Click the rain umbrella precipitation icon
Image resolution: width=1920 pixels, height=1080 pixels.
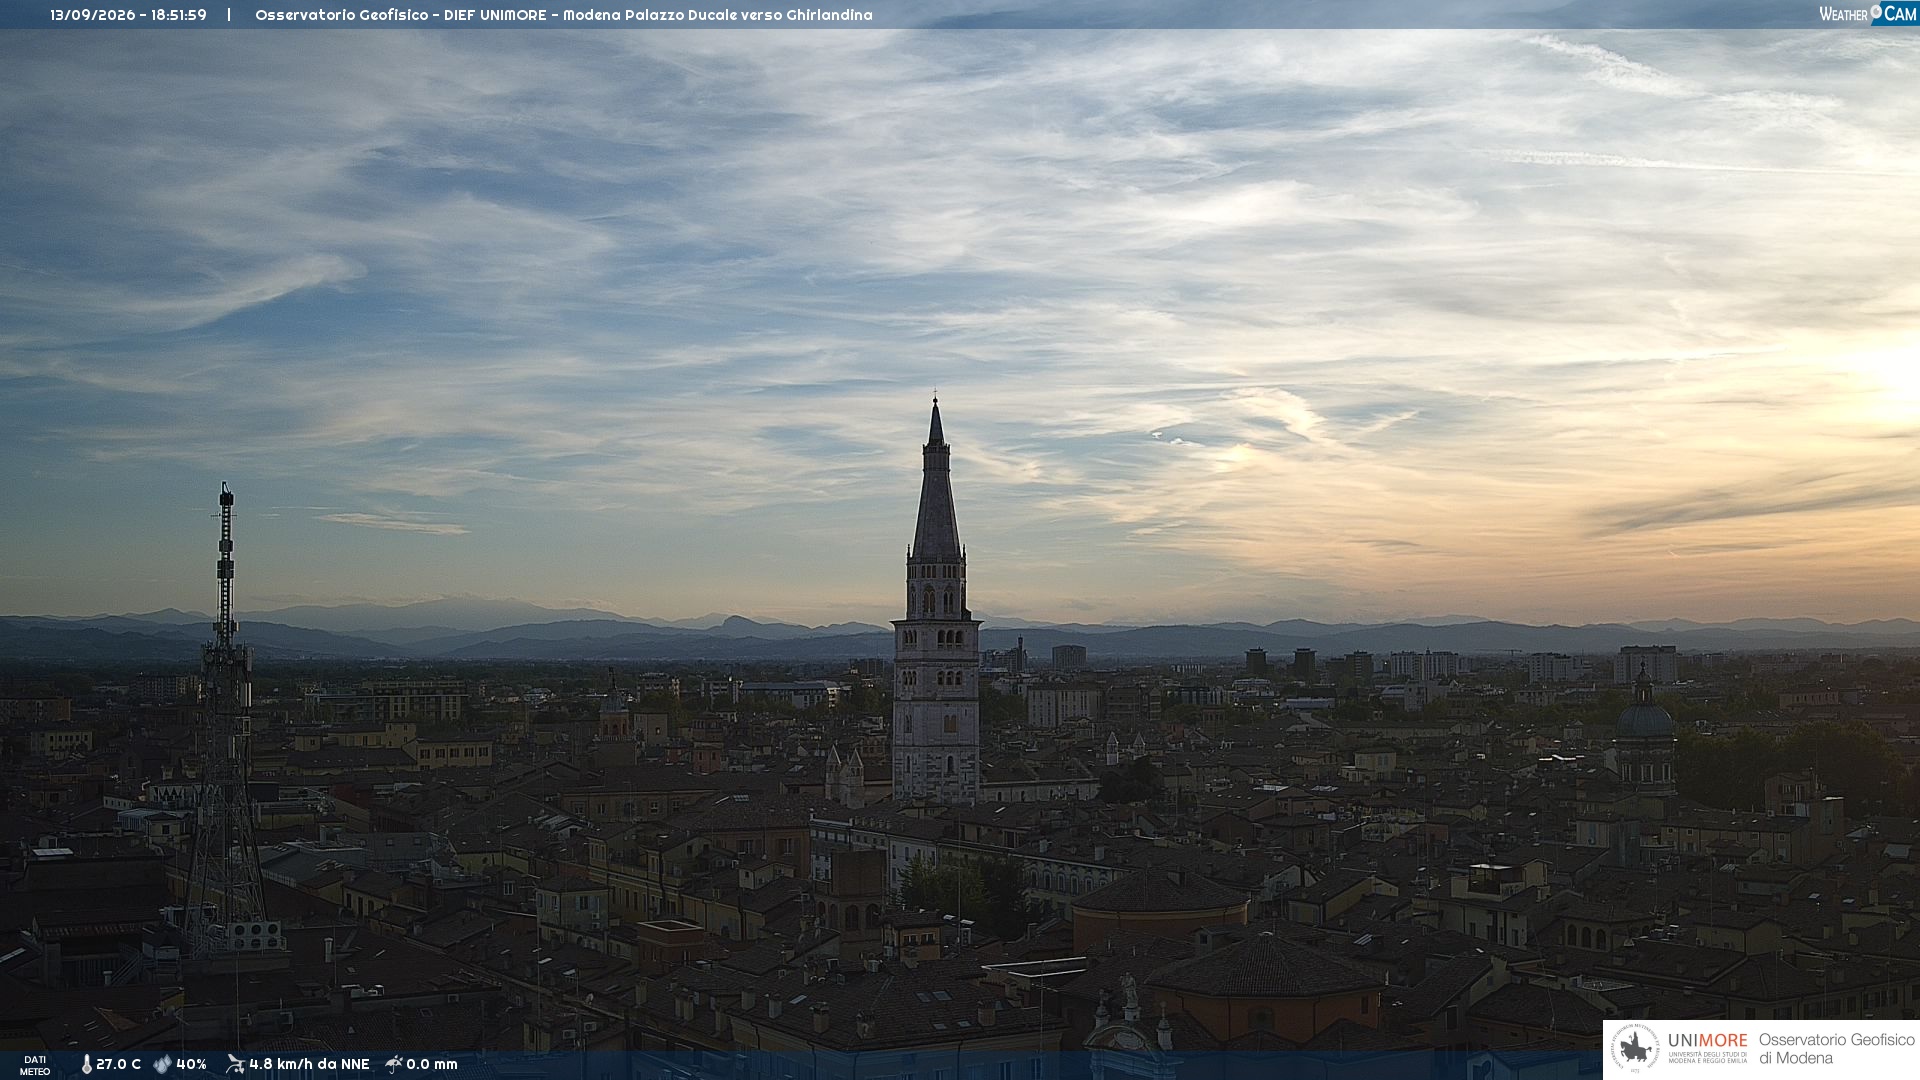coord(394,1064)
